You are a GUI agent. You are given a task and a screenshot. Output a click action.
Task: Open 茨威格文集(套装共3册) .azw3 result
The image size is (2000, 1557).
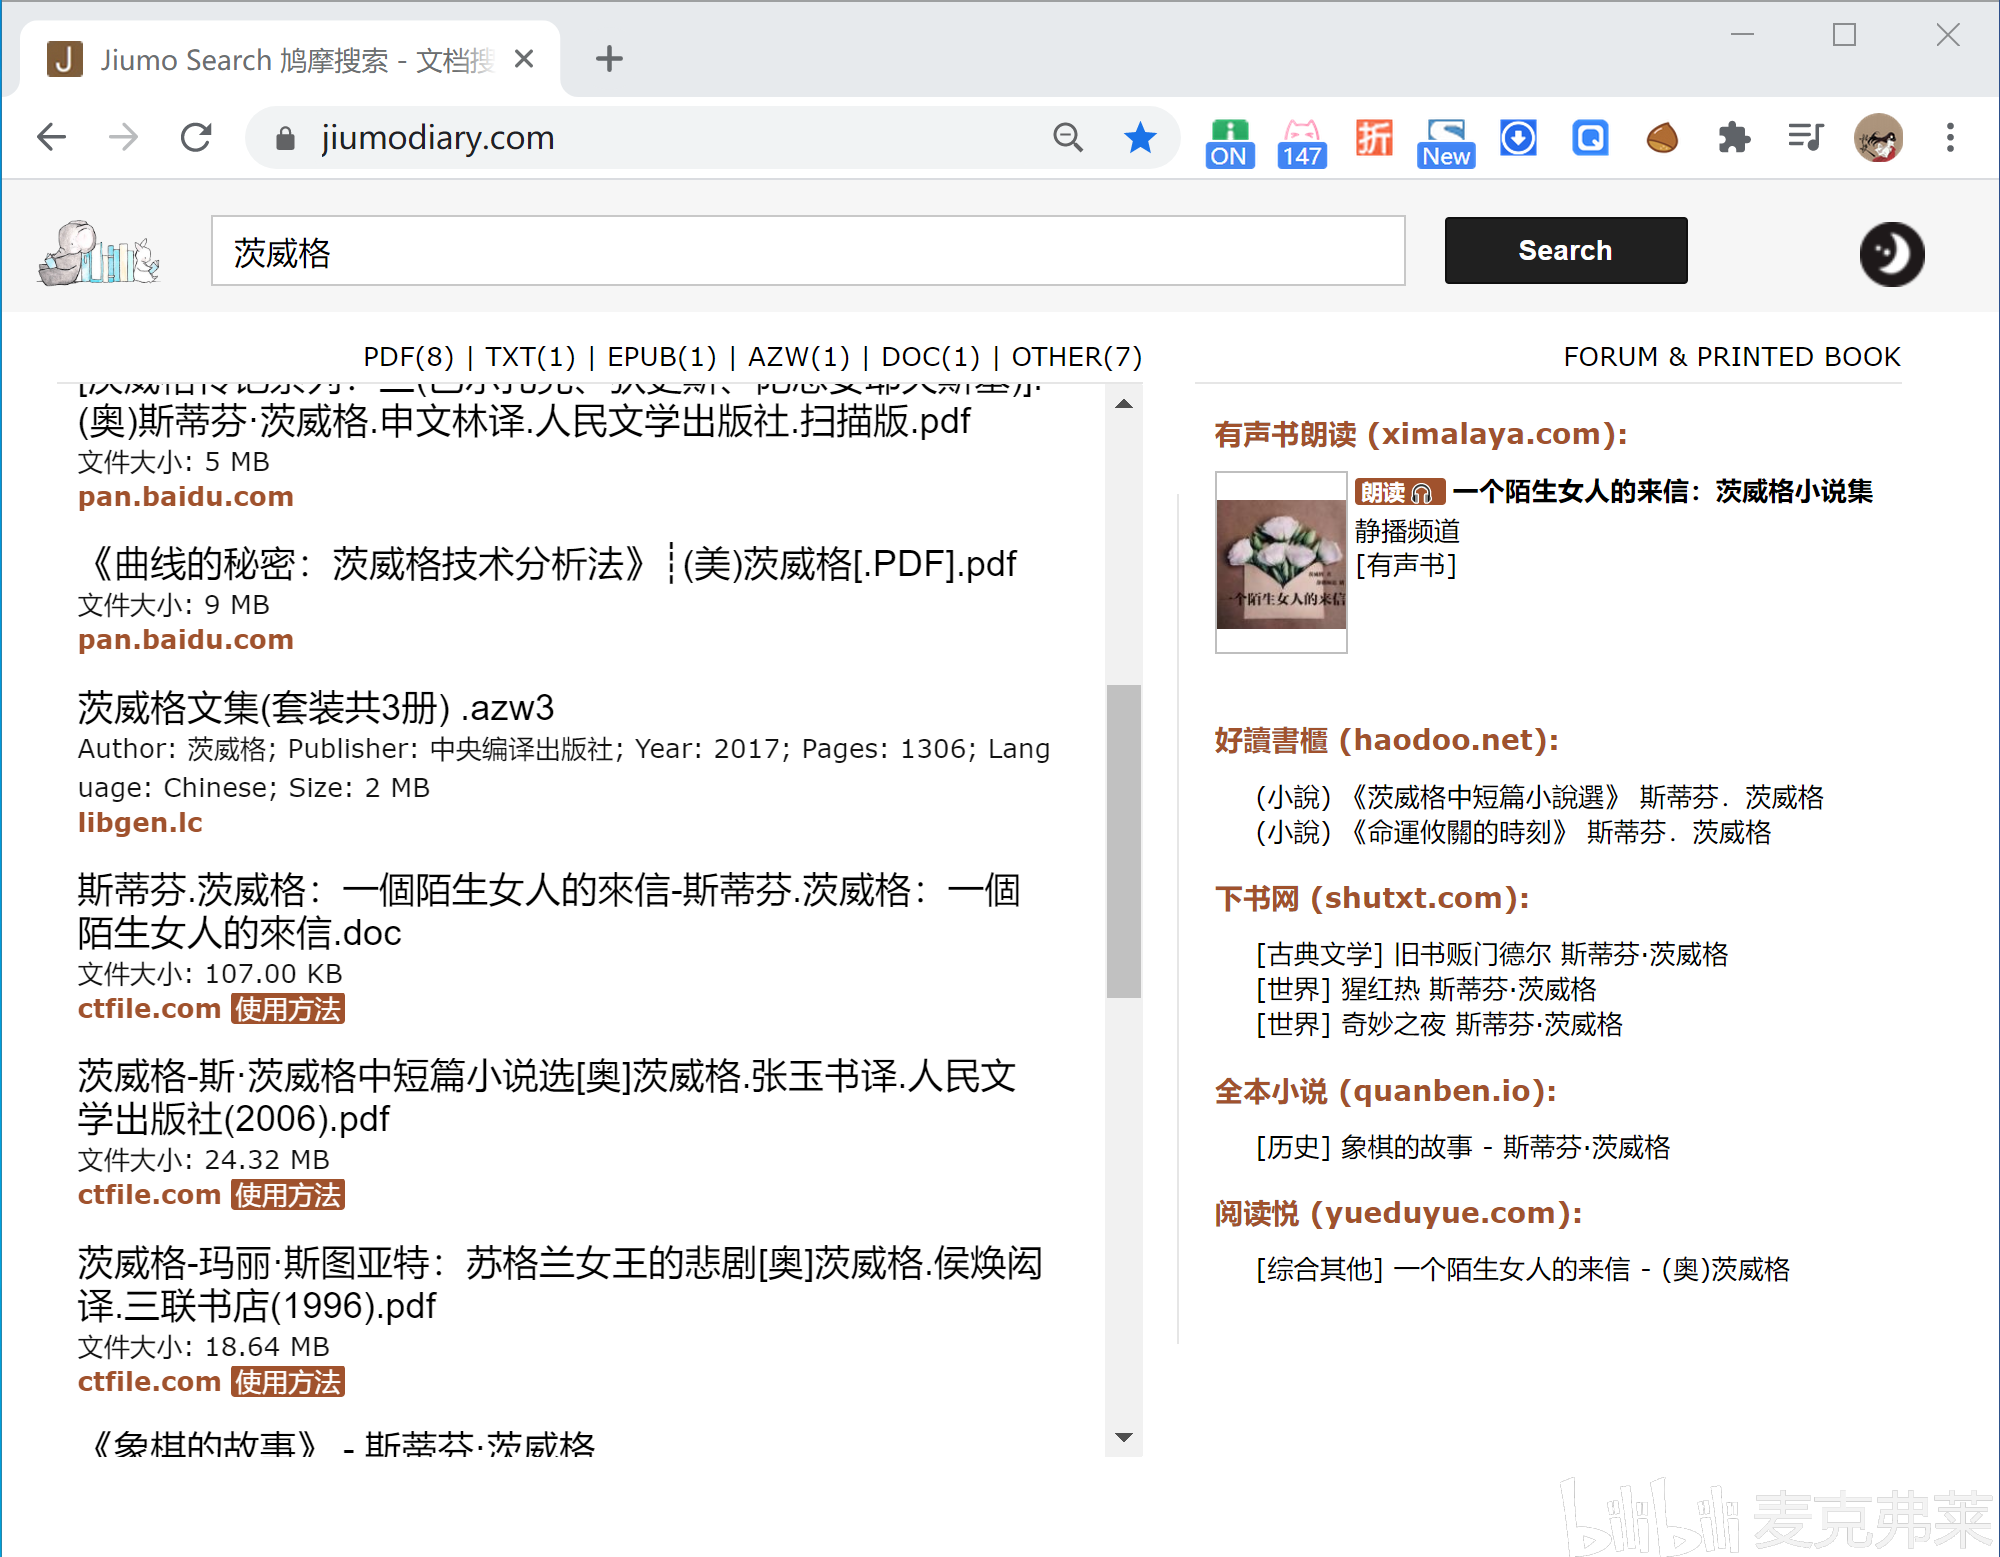point(316,708)
